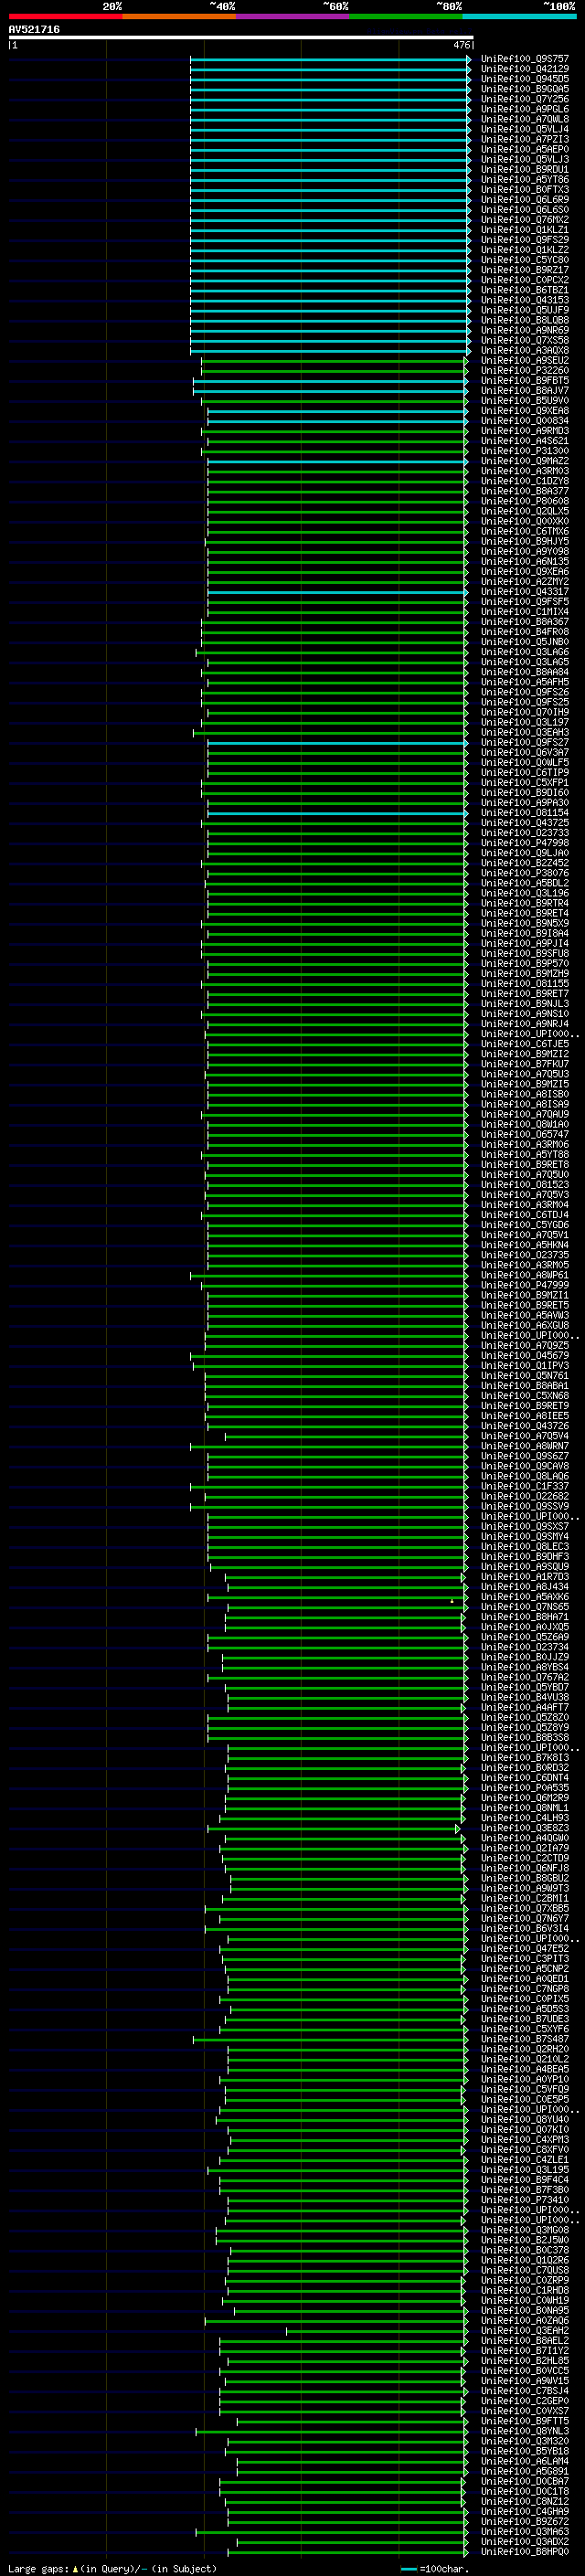Open hit UniRef100_C2CTD9
Image resolution: width=585 pixels, height=2576 pixels.
[525, 1857]
